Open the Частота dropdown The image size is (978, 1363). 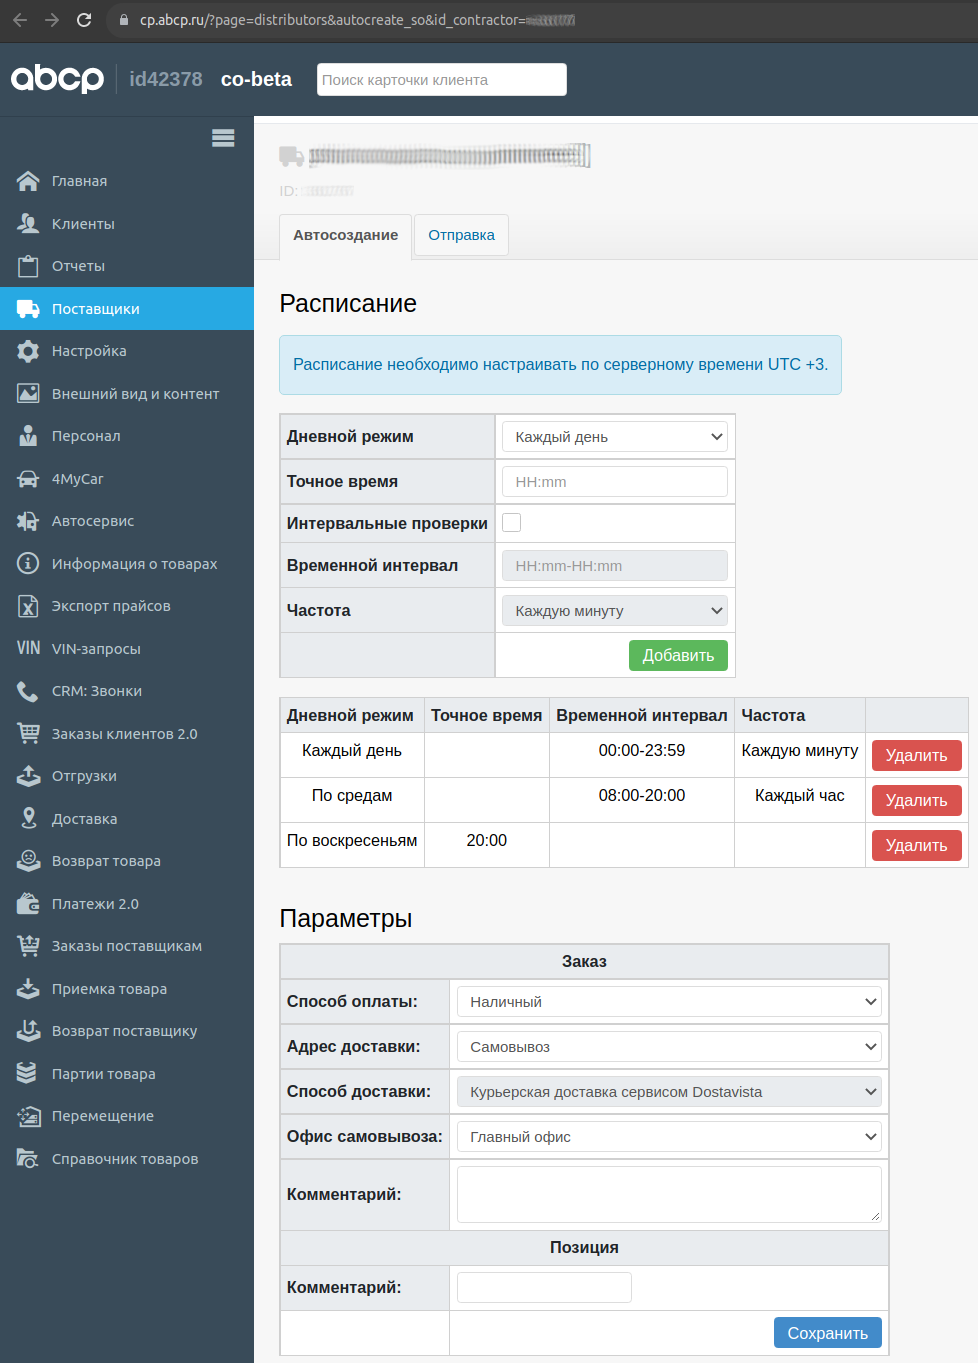pos(614,611)
